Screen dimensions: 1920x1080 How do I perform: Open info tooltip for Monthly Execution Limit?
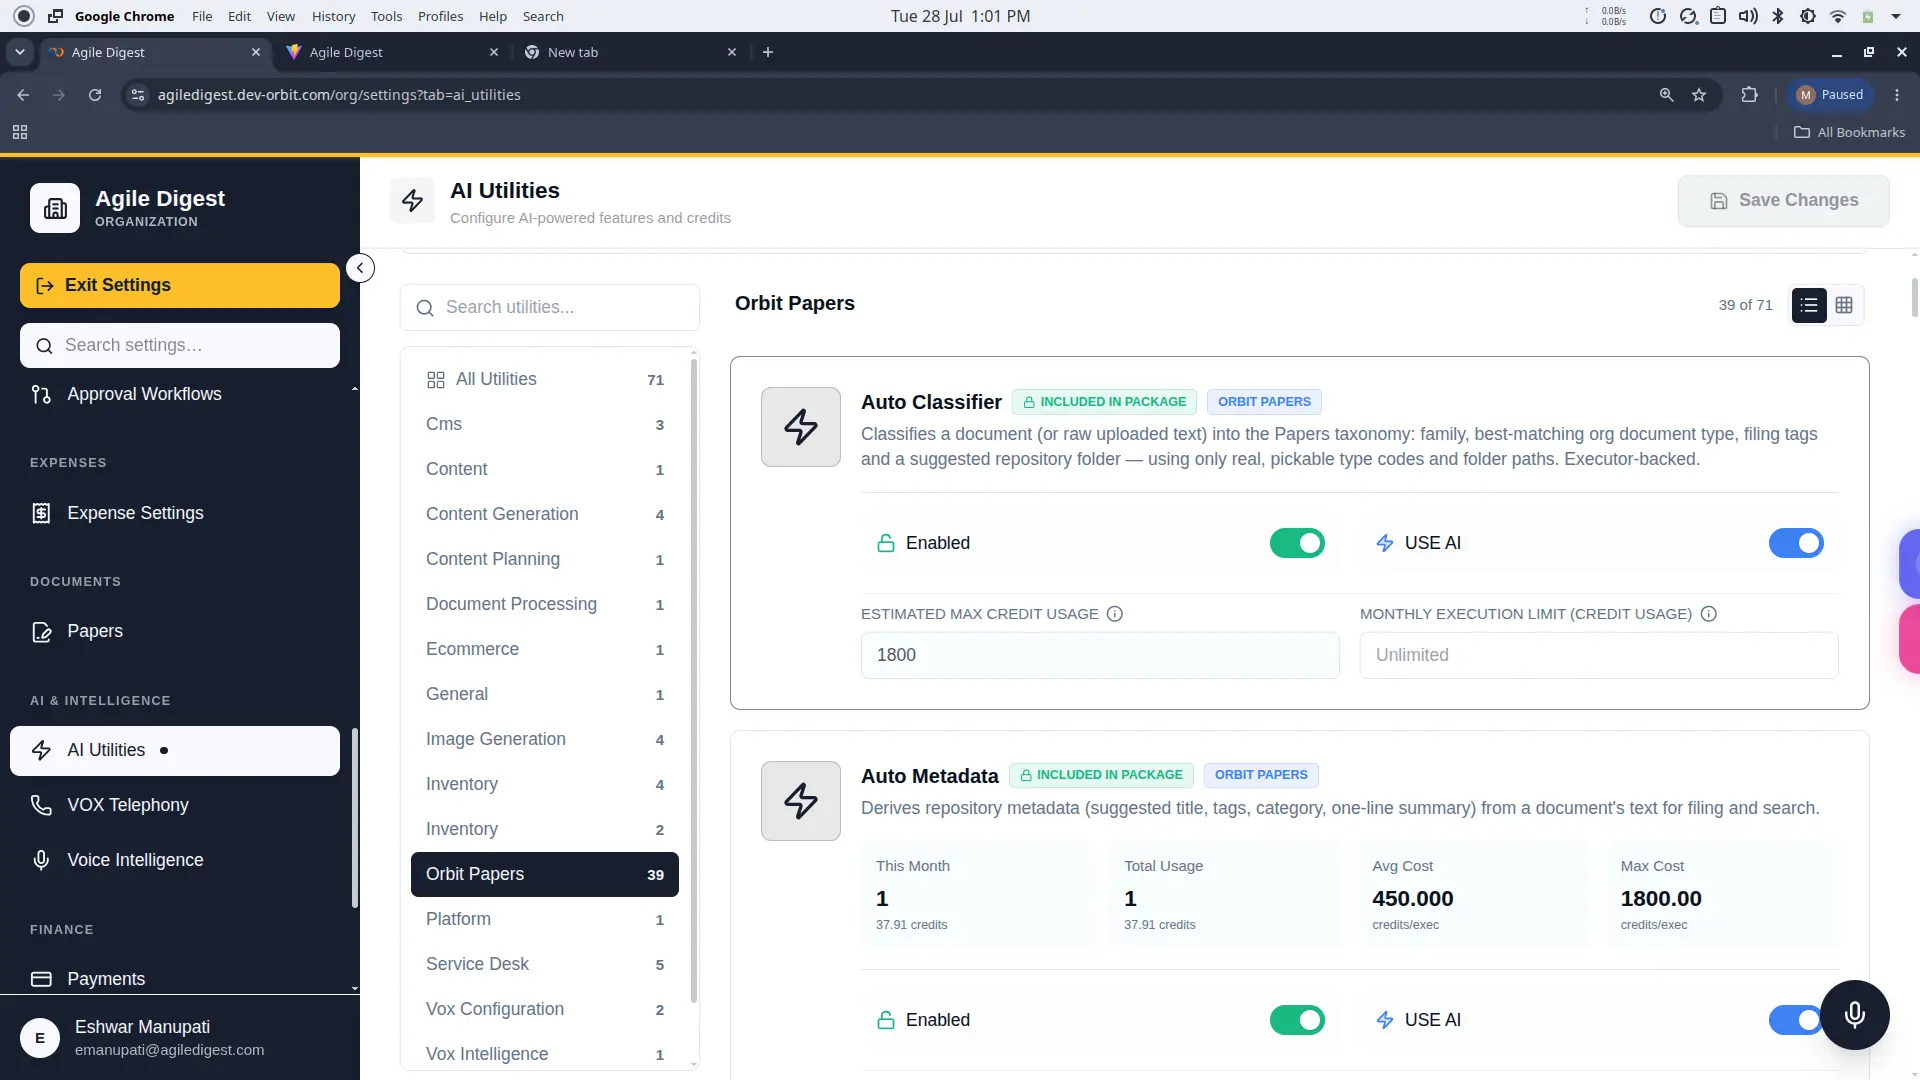click(1709, 614)
